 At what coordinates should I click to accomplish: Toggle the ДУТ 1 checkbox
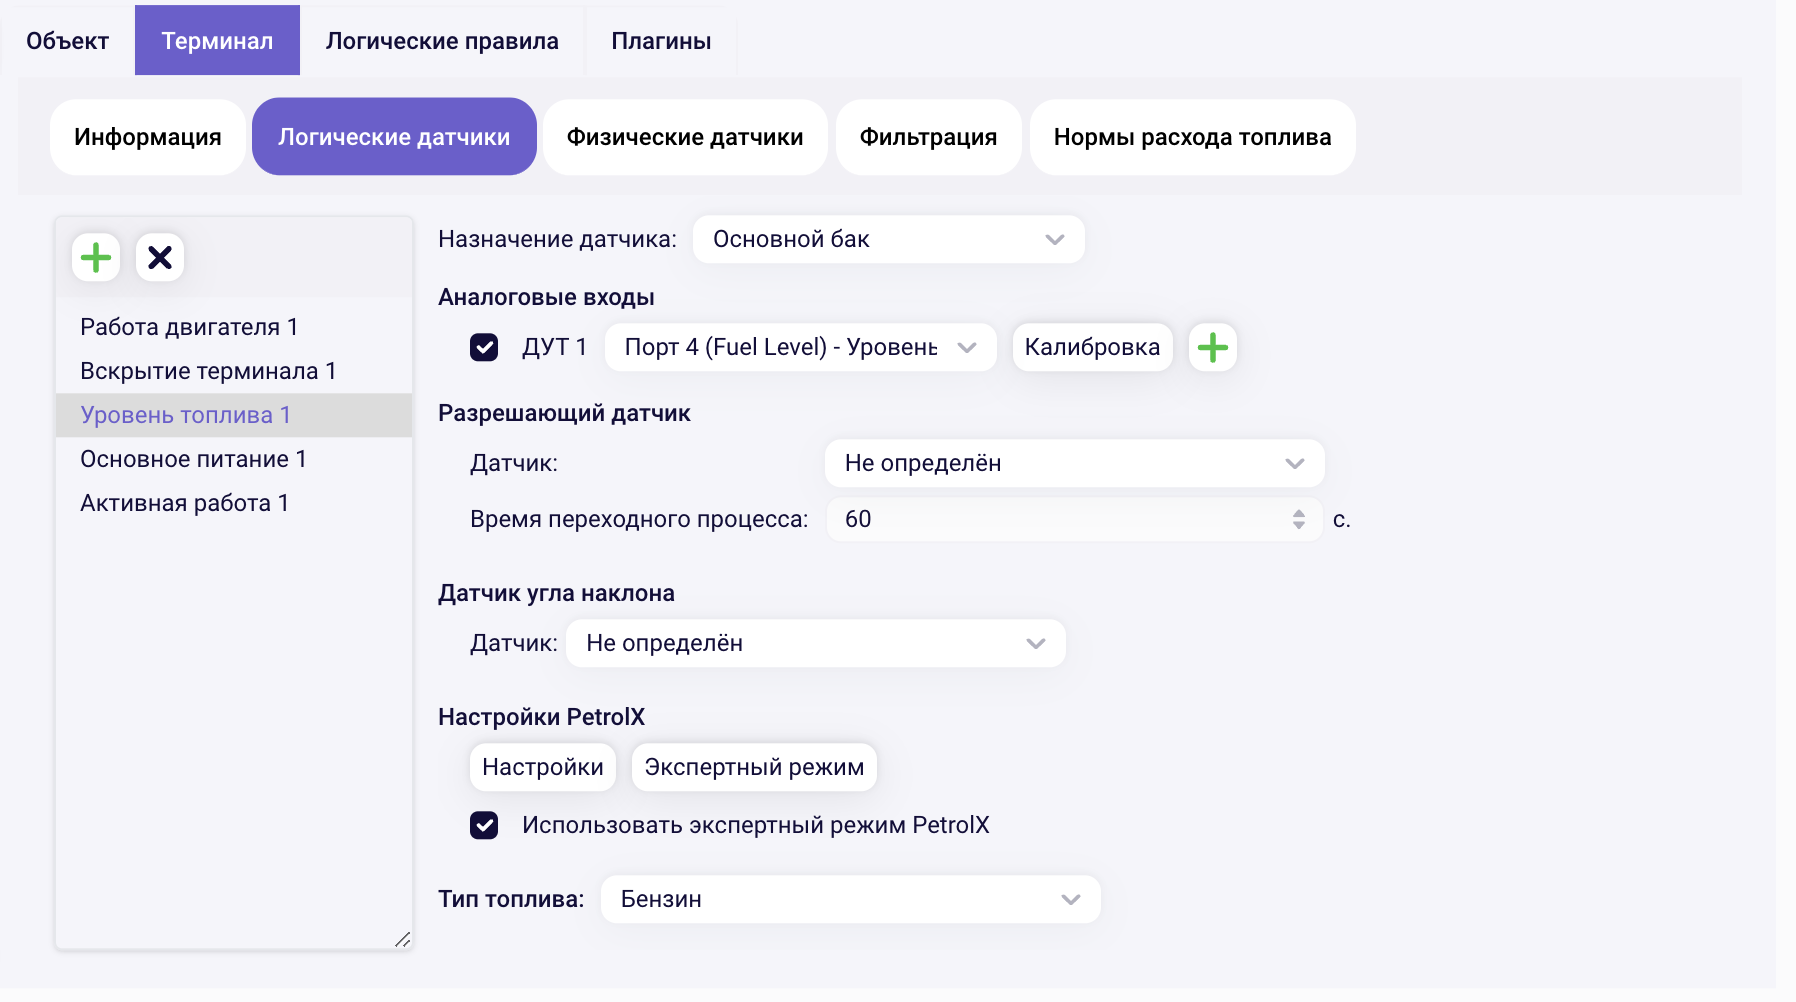[x=484, y=347]
